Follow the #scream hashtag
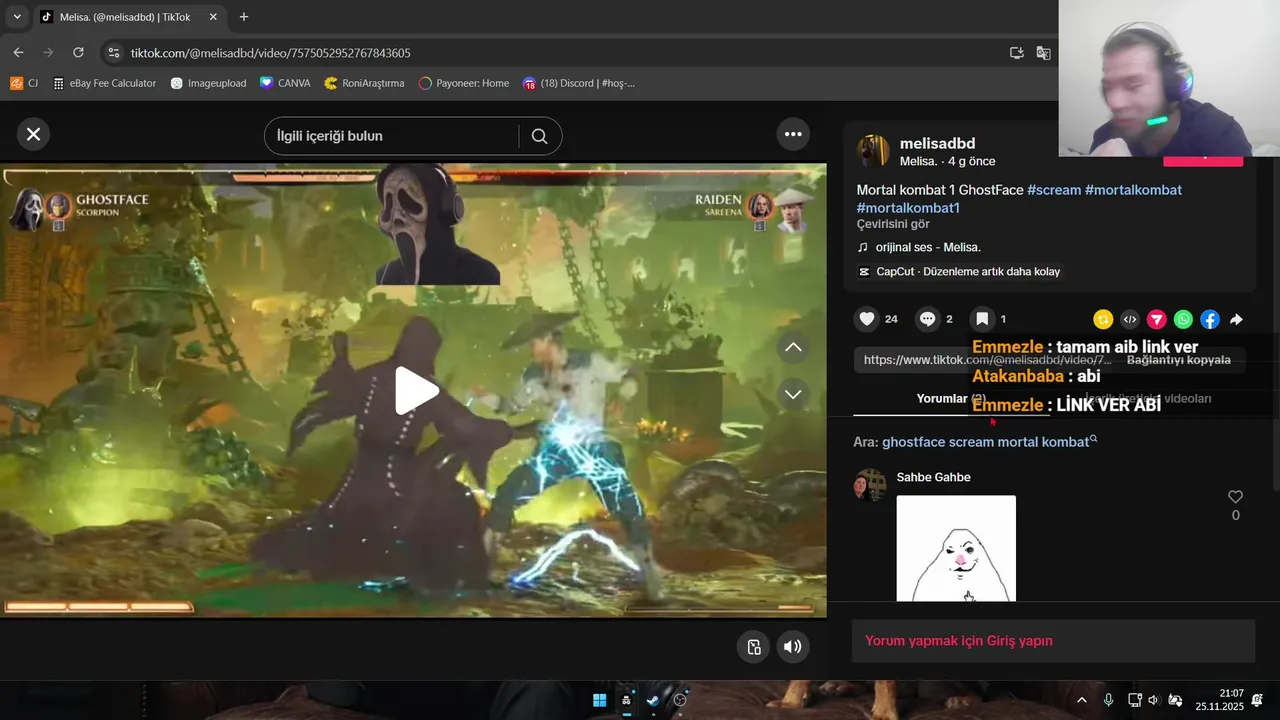 coord(1054,190)
